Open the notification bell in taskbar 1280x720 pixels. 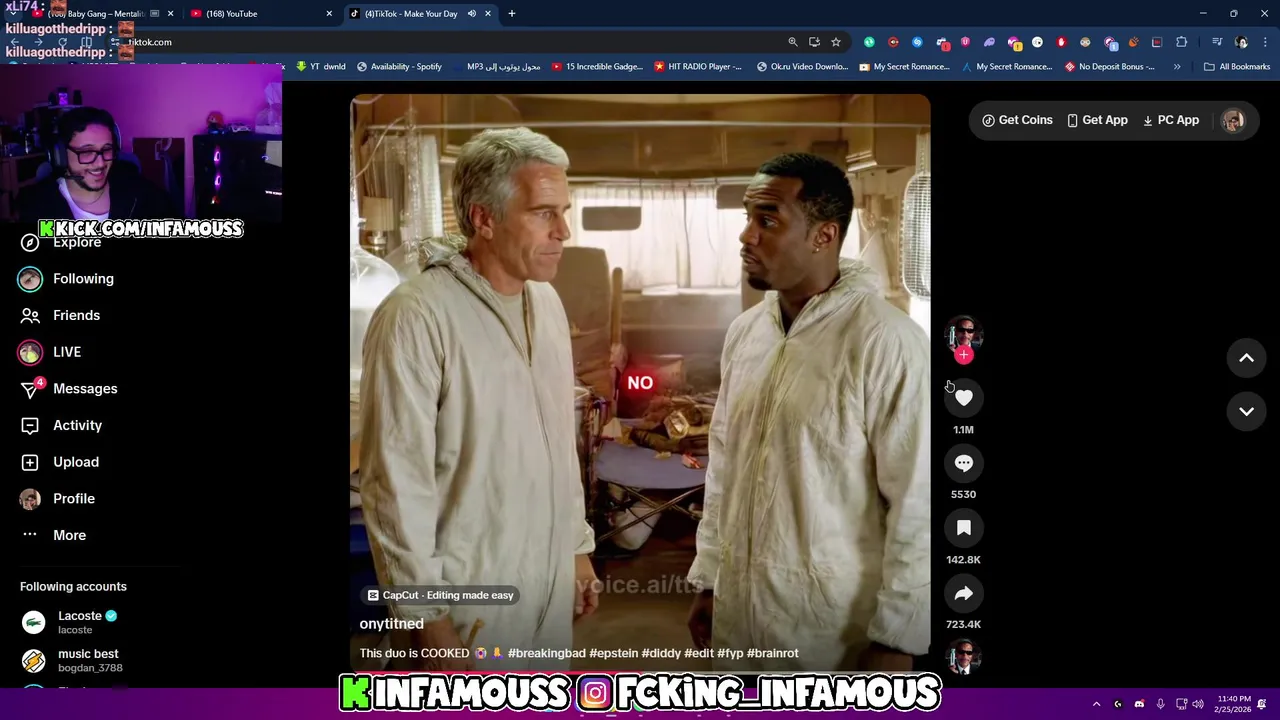pos(1262,704)
